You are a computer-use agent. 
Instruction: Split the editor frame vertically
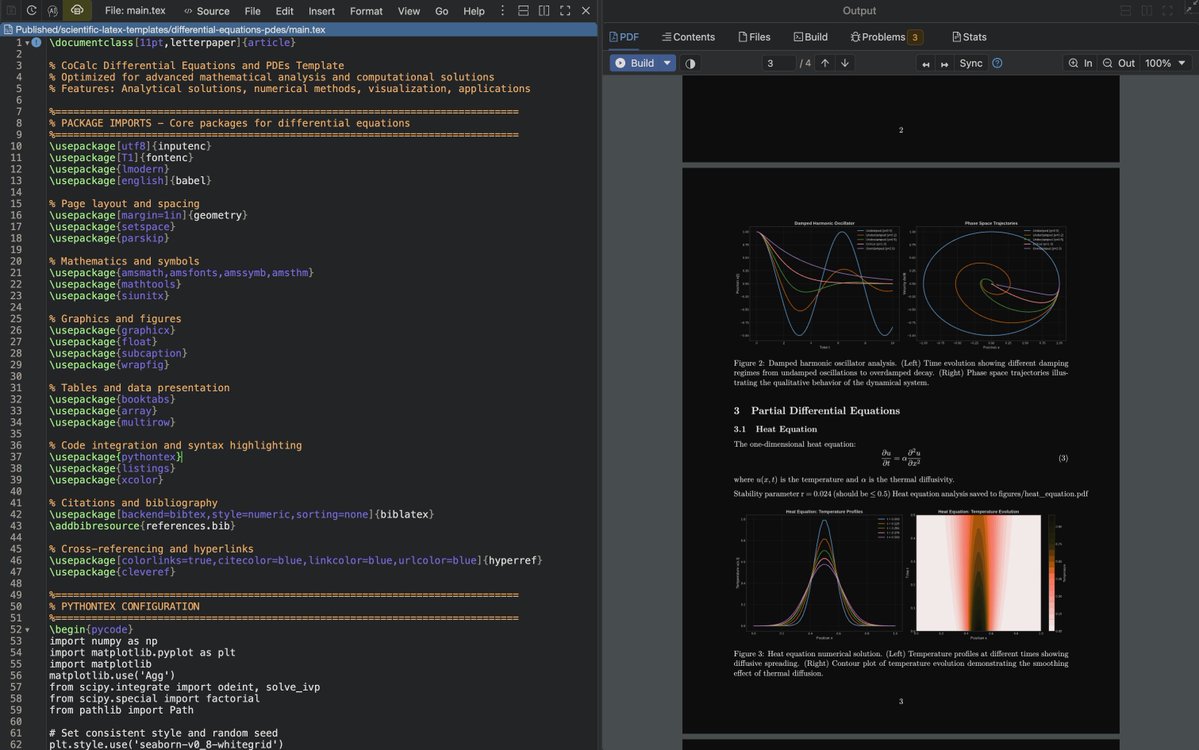point(542,10)
